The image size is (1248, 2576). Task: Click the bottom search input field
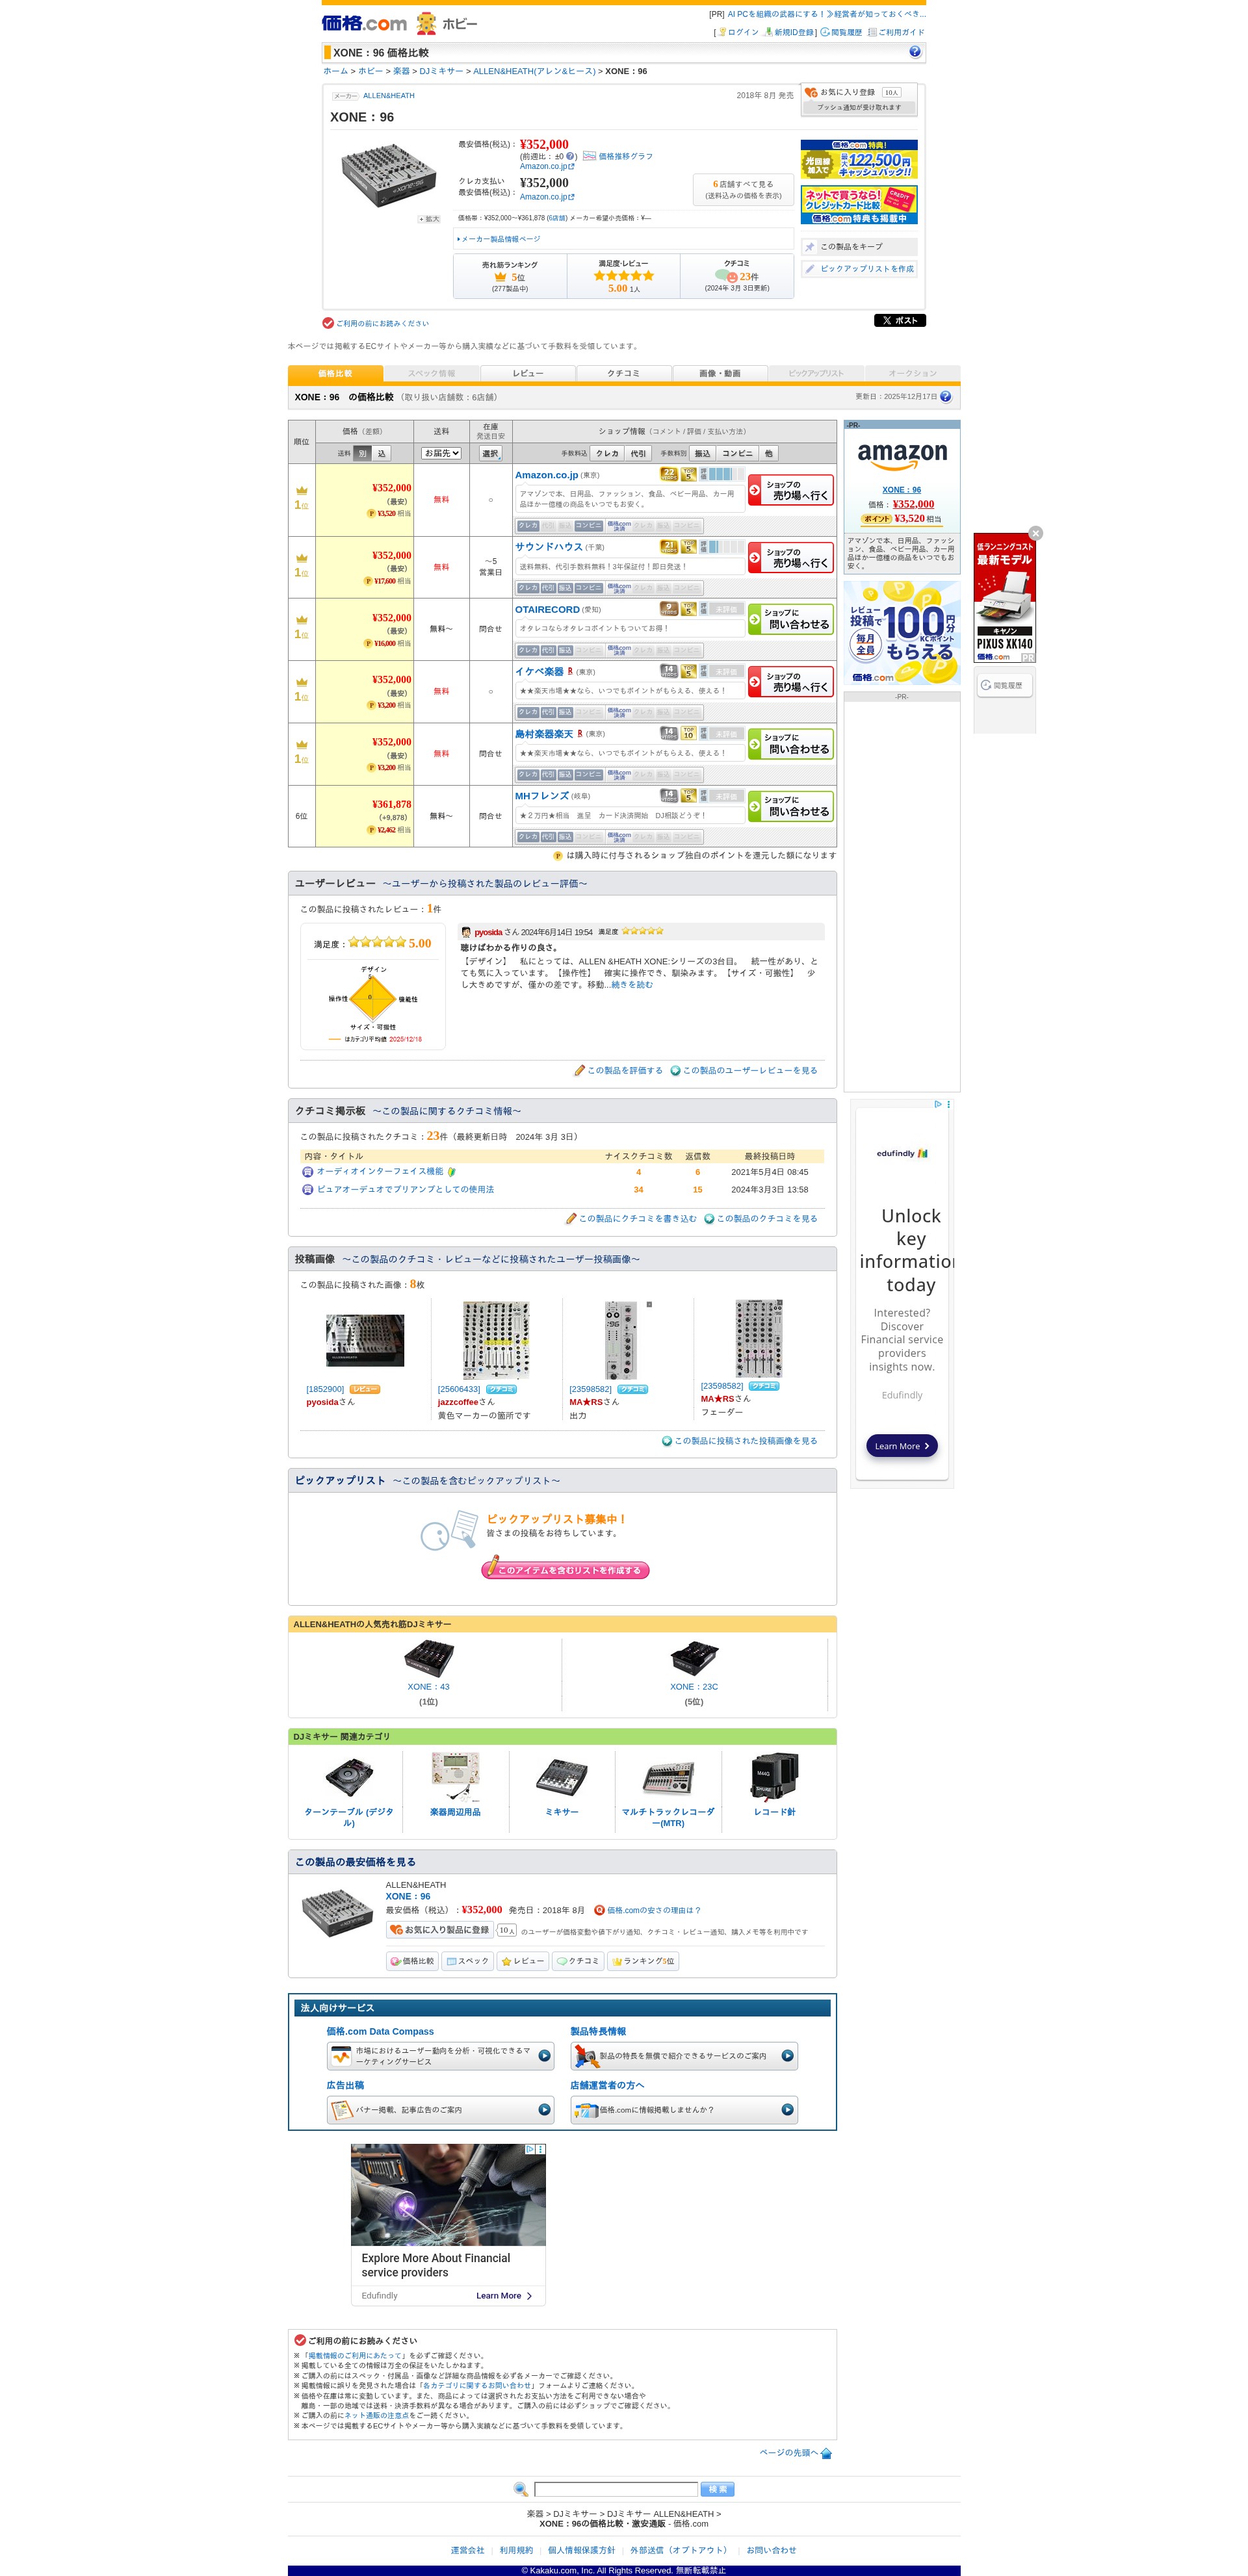pyautogui.click(x=616, y=2489)
